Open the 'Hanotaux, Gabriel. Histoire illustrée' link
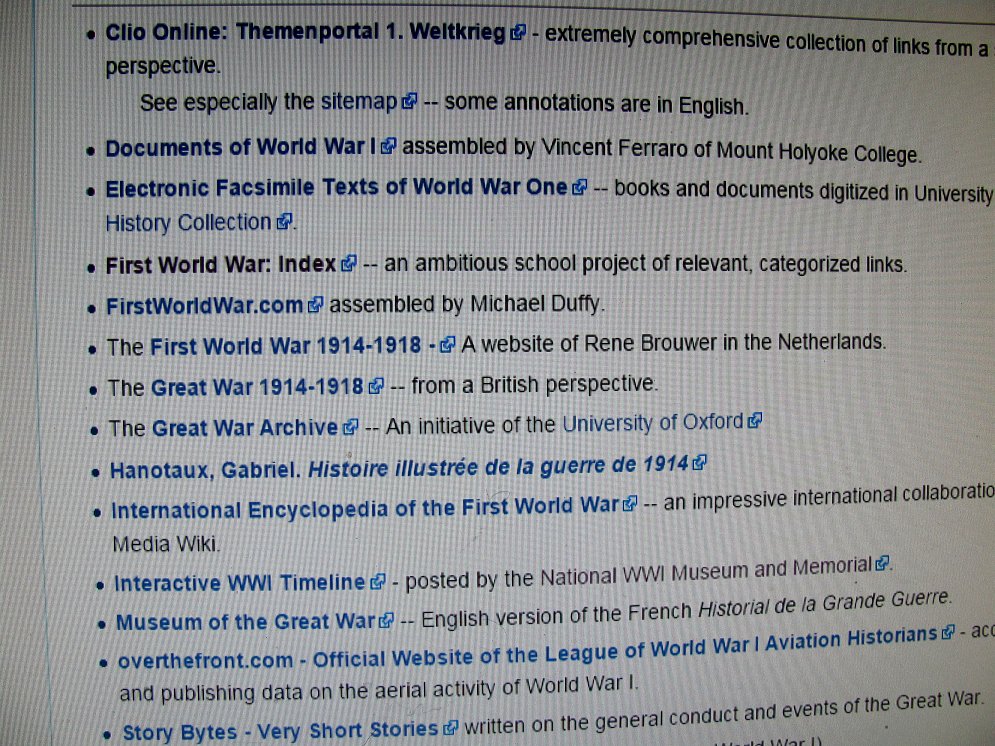The height and width of the screenshot is (746, 995). tap(399, 469)
